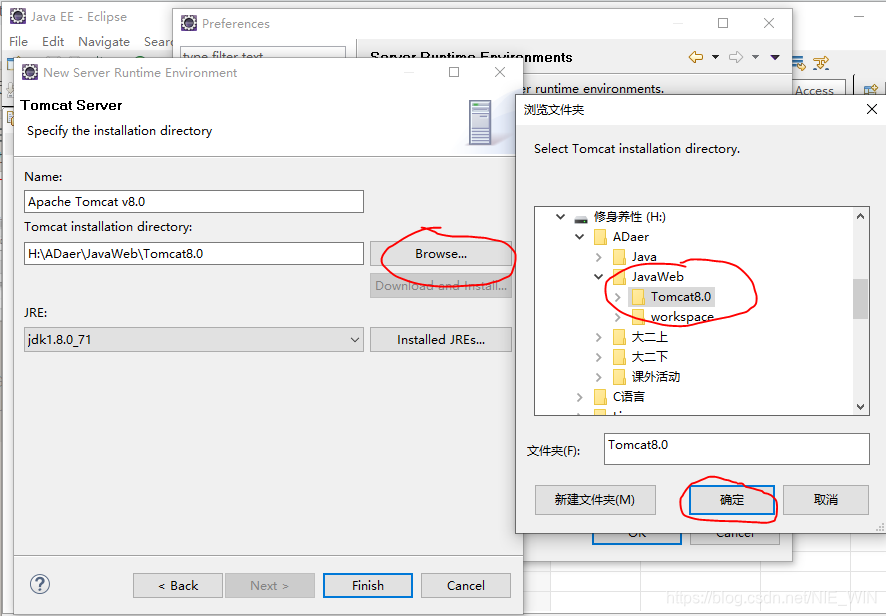Create a new folder with 新建文件夹(M)

click(595, 500)
